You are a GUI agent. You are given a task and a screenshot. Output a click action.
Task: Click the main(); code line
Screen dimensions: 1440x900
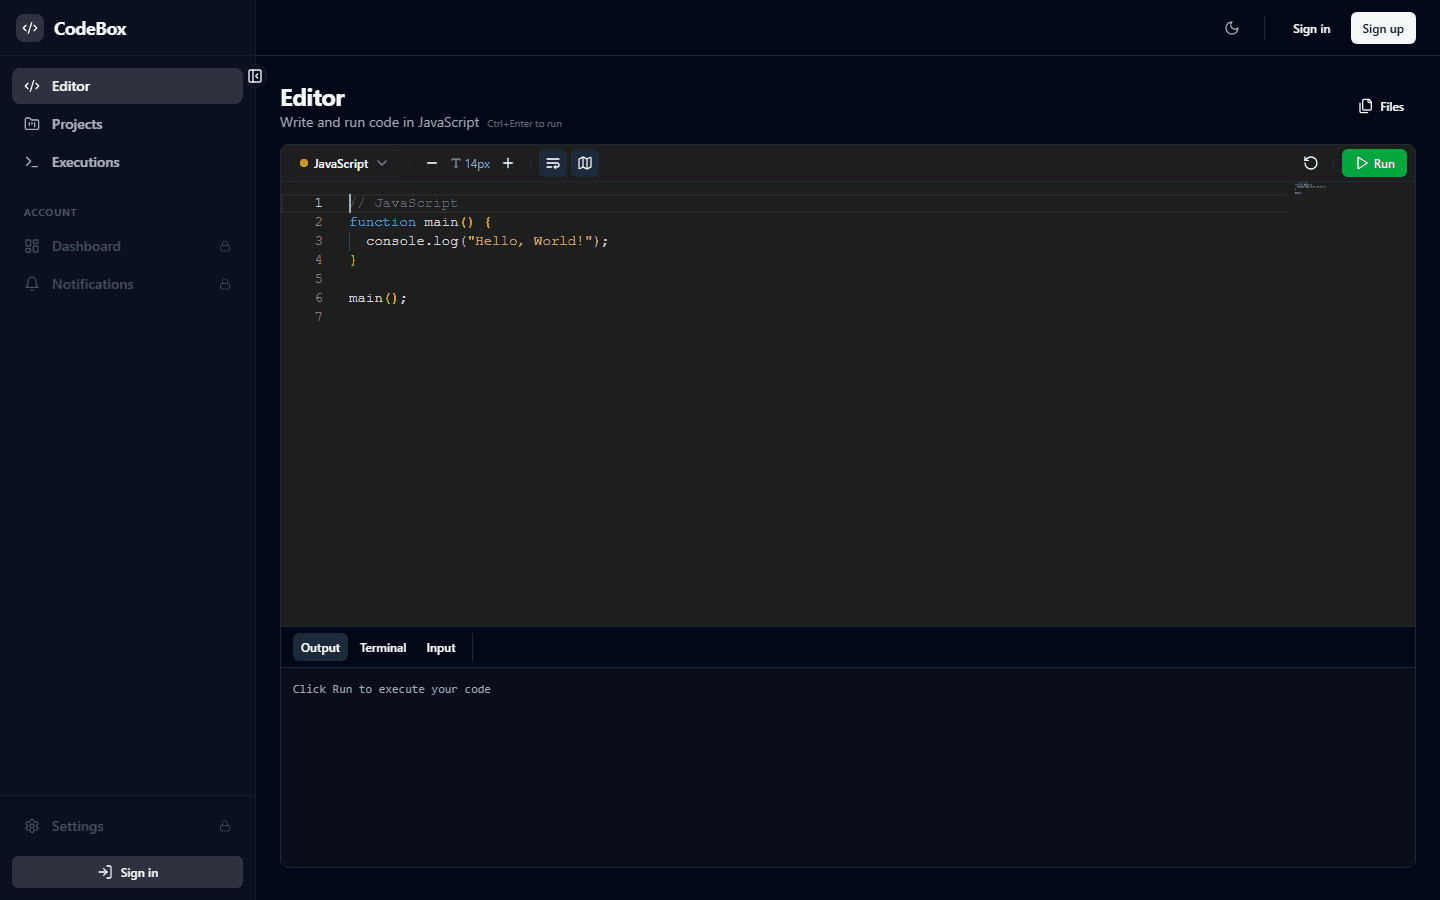(378, 298)
